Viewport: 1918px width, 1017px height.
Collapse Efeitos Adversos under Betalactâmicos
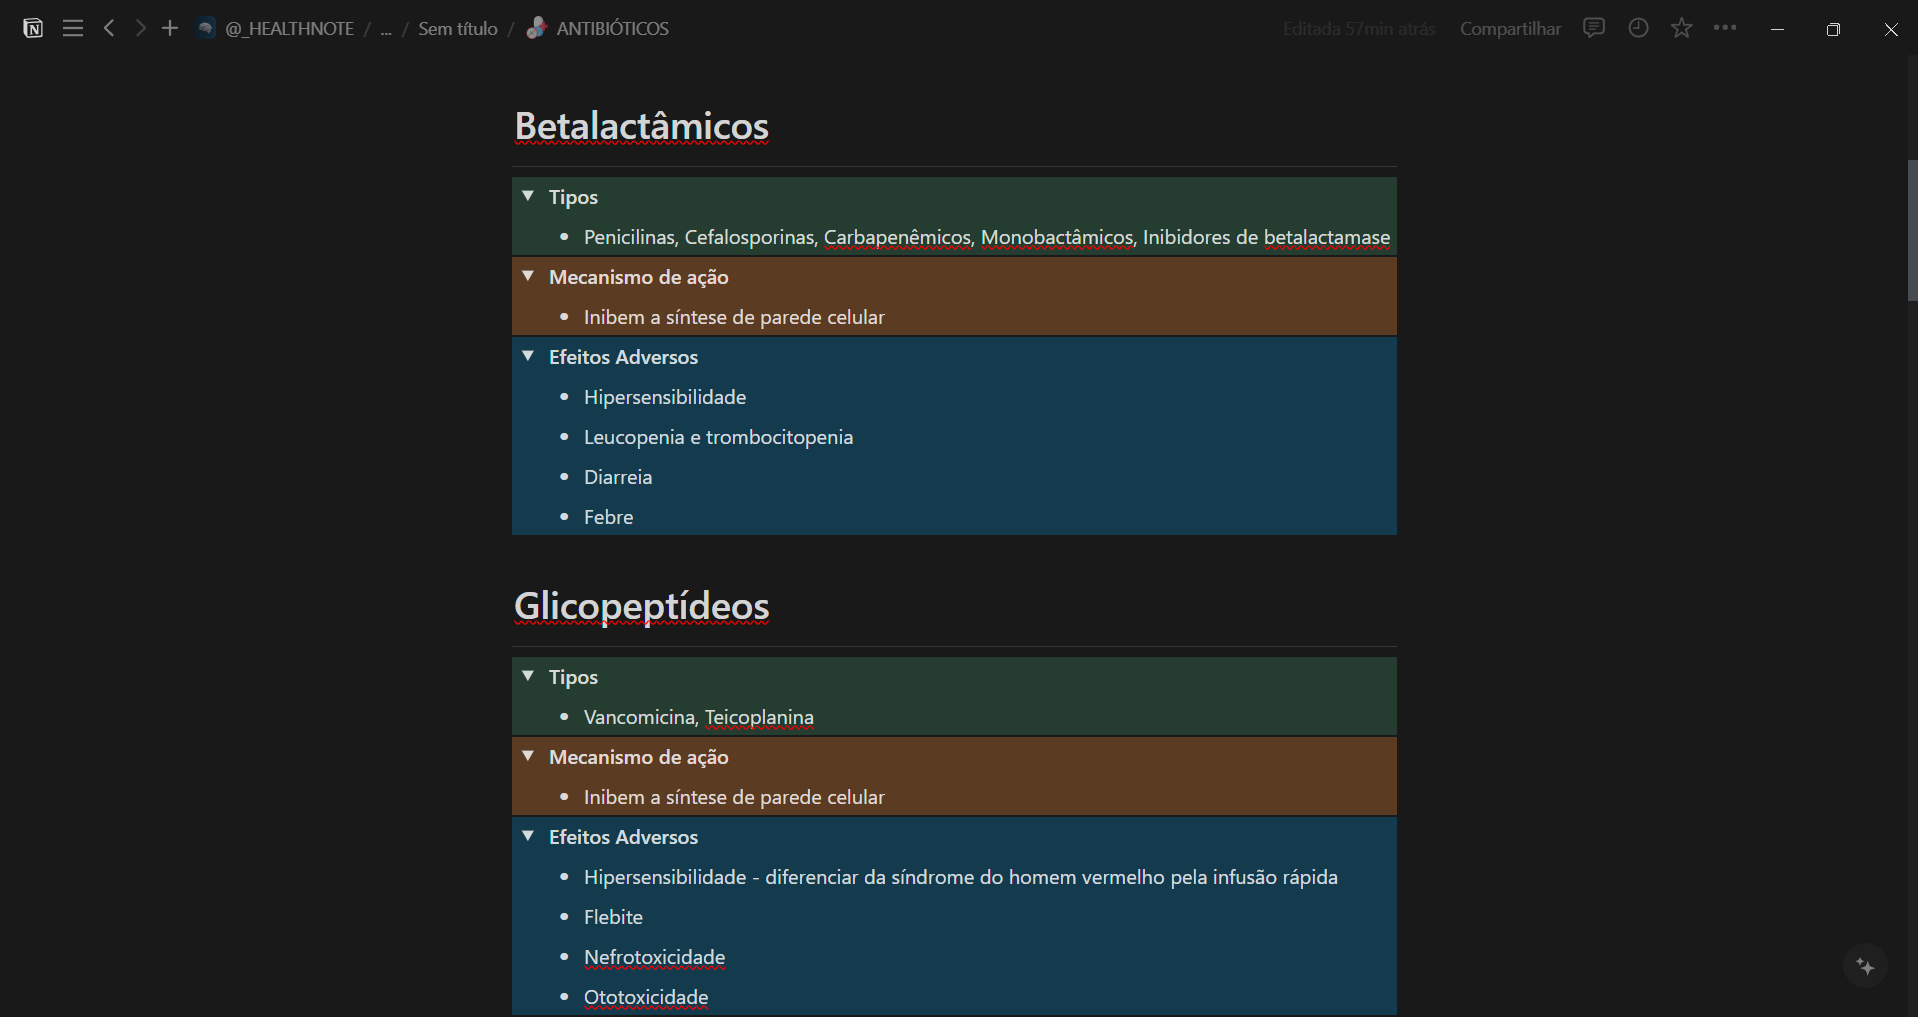pos(528,356)
